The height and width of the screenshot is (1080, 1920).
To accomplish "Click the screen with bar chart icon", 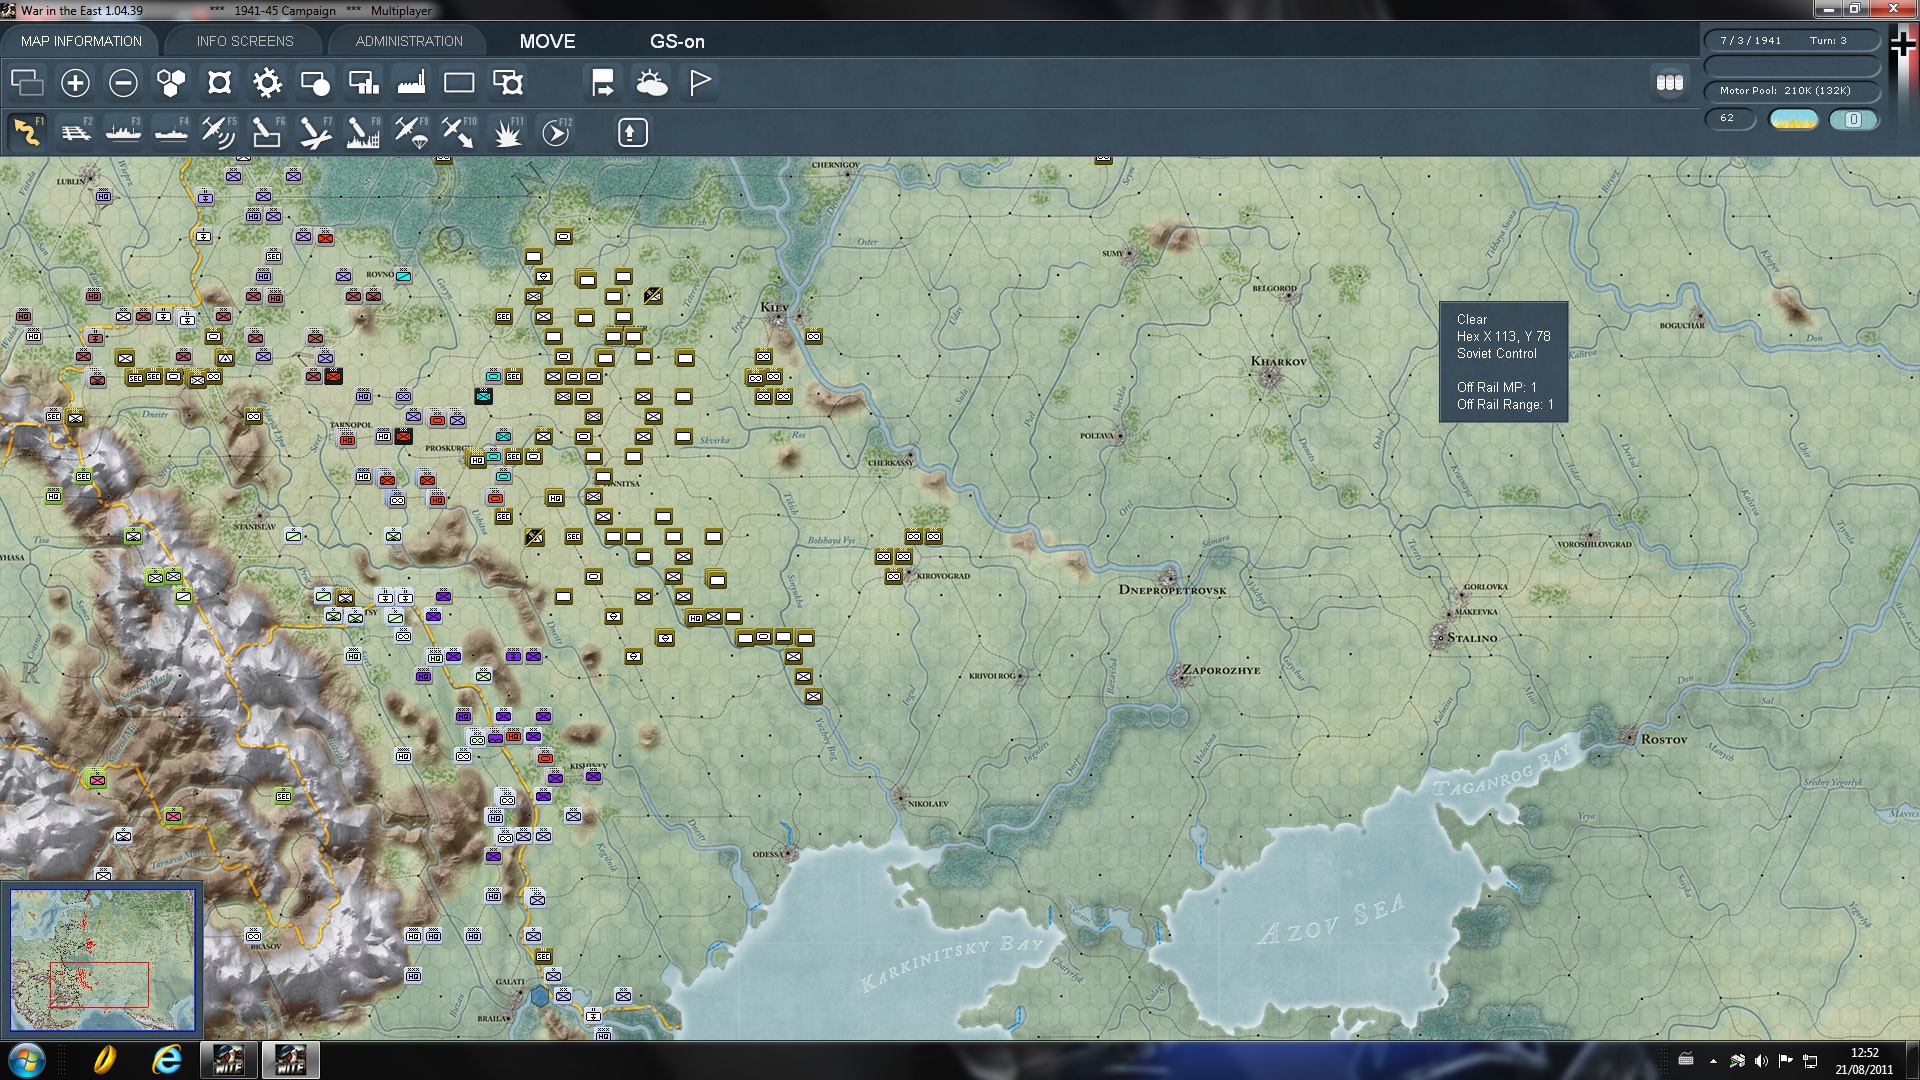I will [x=363, y=82].
